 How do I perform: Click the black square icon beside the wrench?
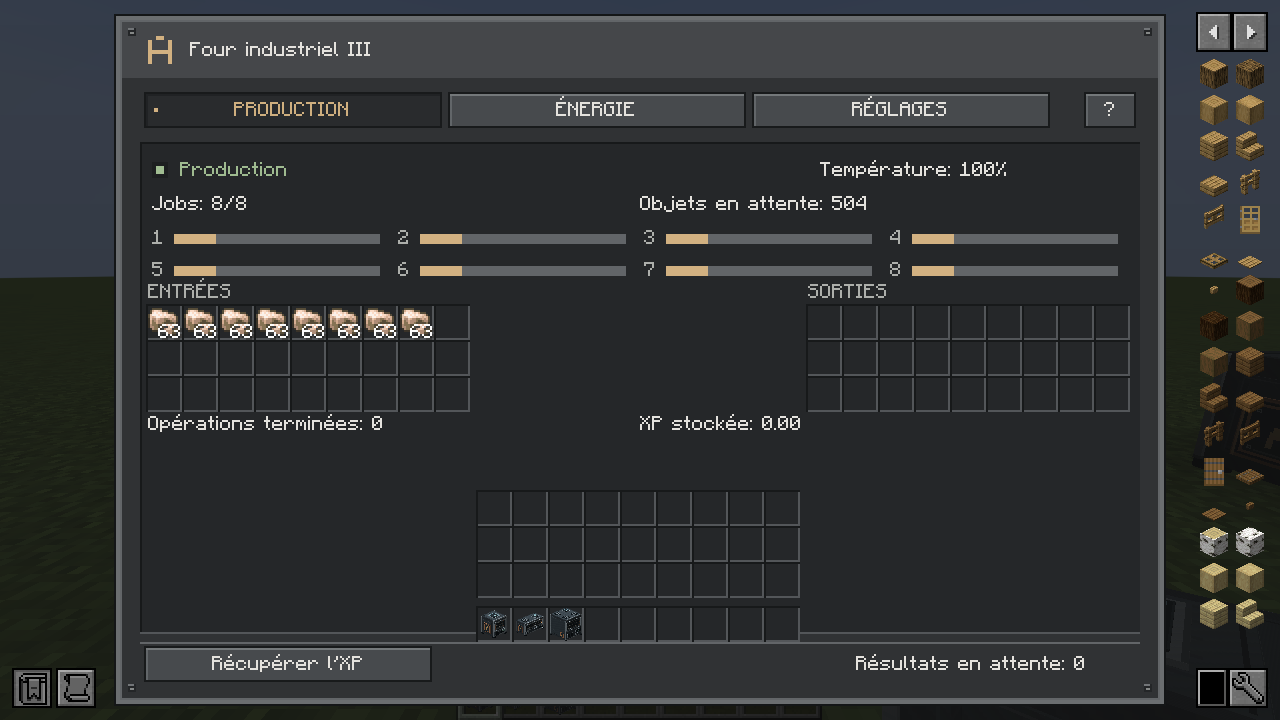(x=1212, y=688)
